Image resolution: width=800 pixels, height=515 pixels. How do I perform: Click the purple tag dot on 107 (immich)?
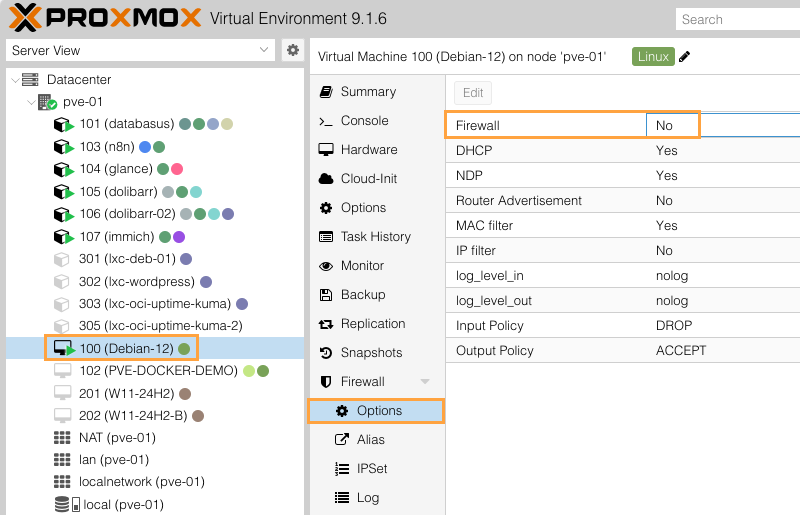tap(179, 237)
